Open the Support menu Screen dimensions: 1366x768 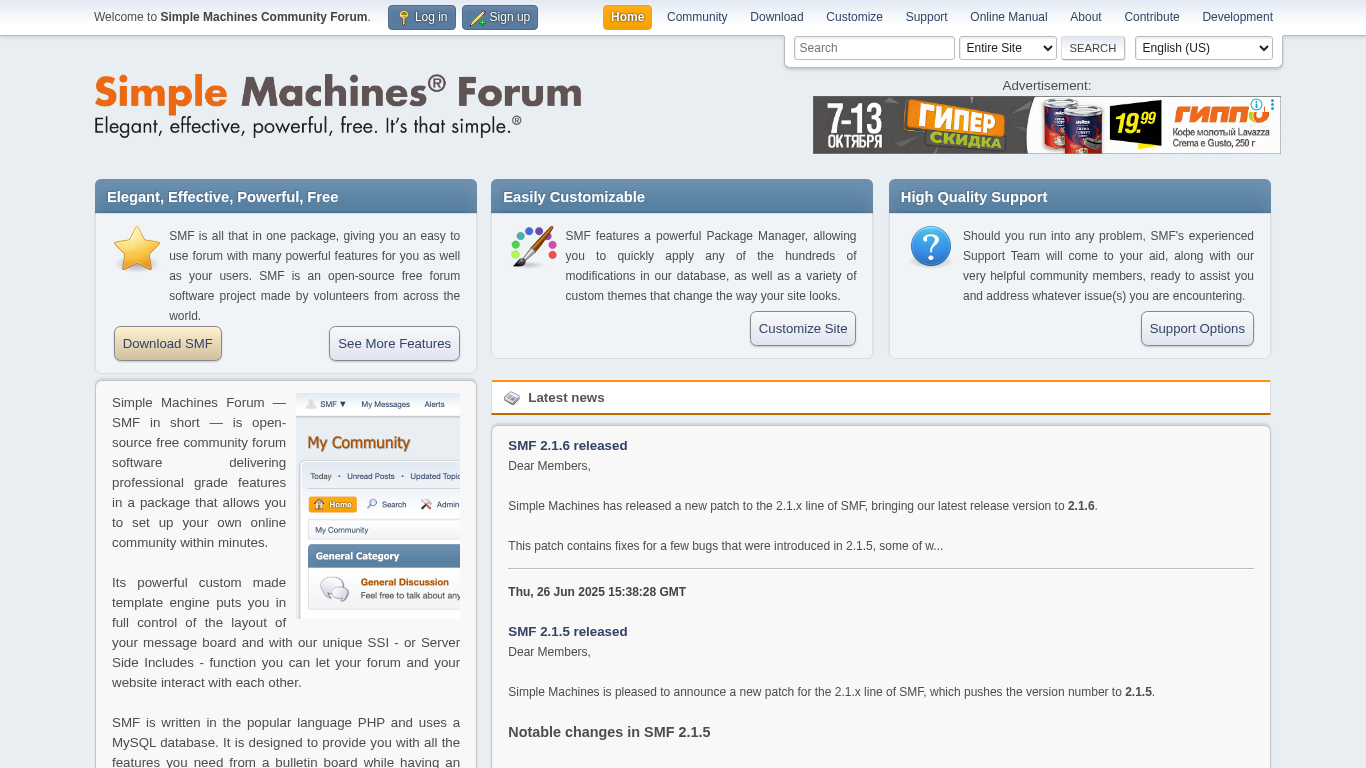927,17
